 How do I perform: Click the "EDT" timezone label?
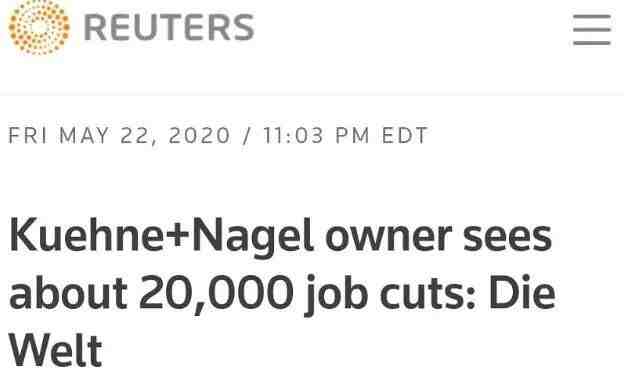coord(405,135)
